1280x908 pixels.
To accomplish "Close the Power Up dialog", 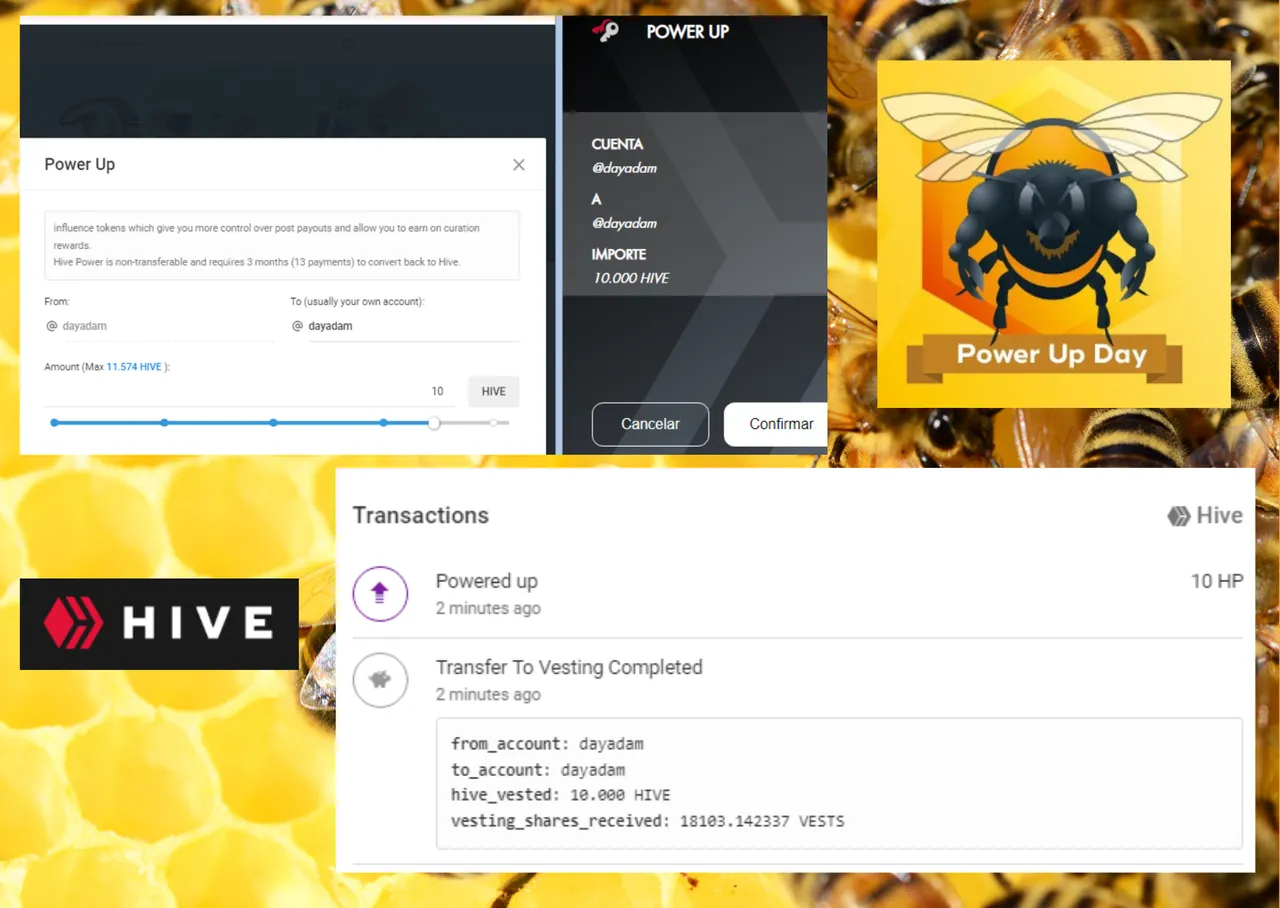I will (518, 165).
